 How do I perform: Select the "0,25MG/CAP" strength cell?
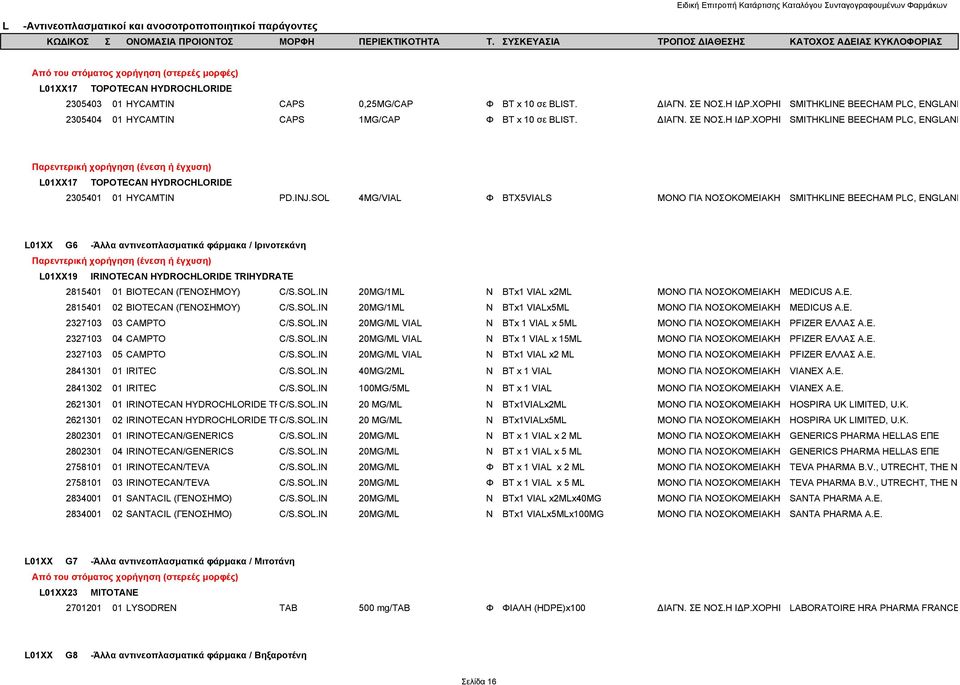tap(386, 104)
